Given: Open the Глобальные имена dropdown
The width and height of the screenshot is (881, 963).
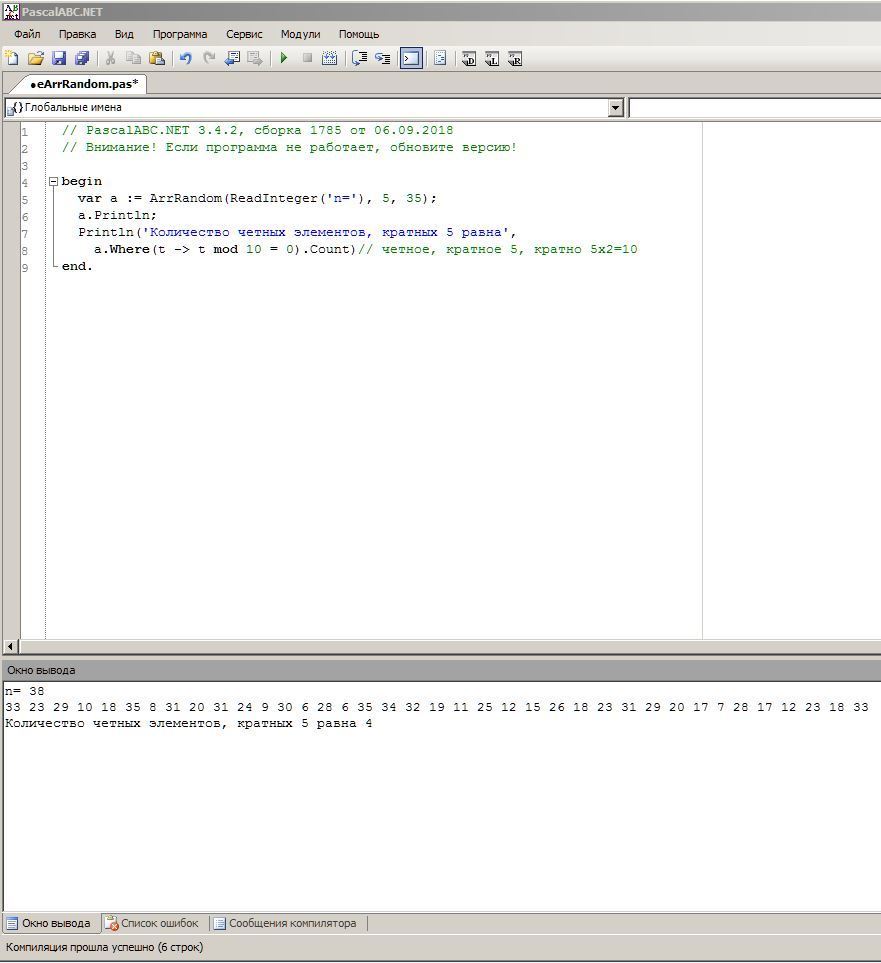Looking at the screenshot, I should 615,108.
